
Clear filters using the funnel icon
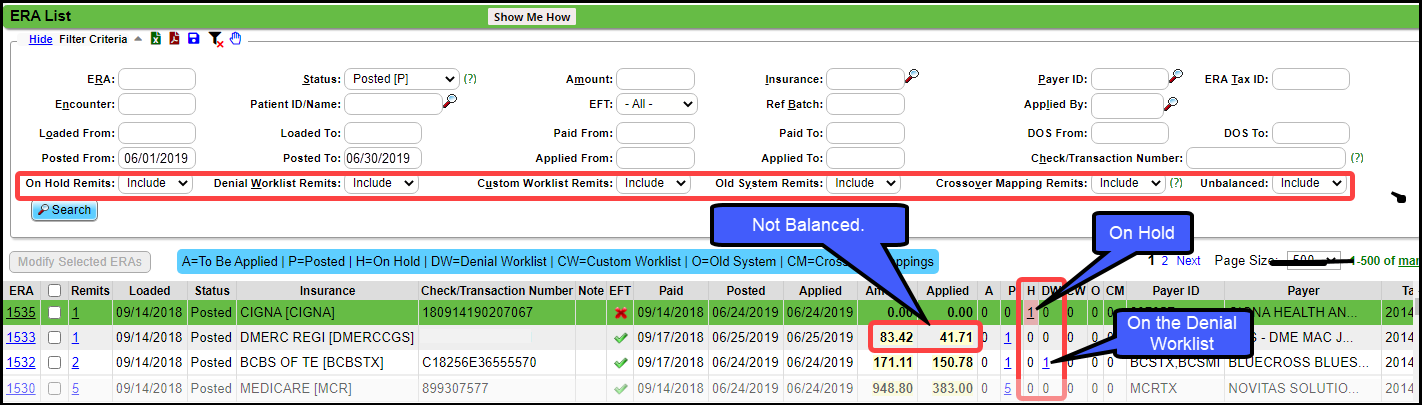click(215, 40)
